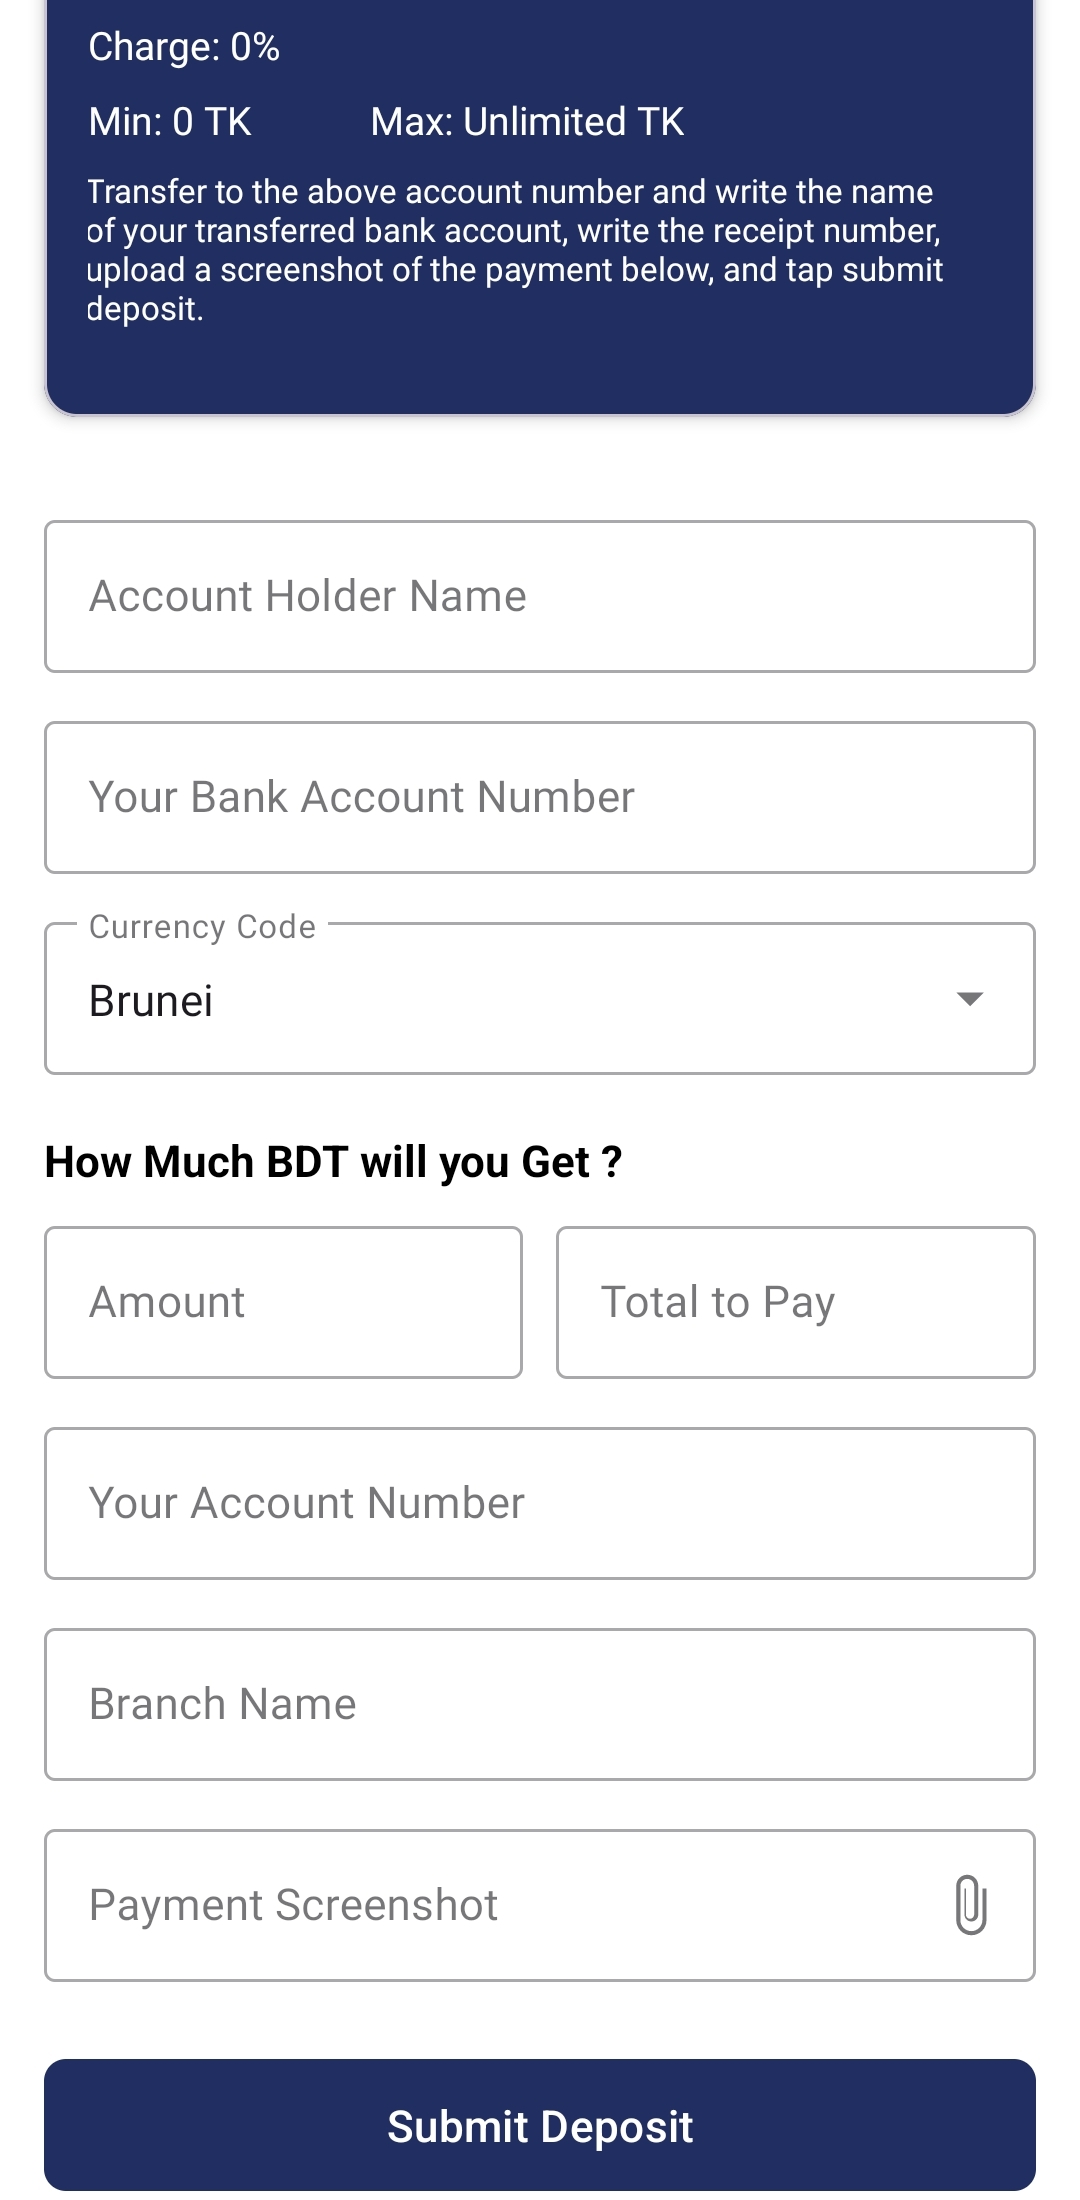Click the selected 'Brunei' currency value
1080x2200 pixels.
151,1001
